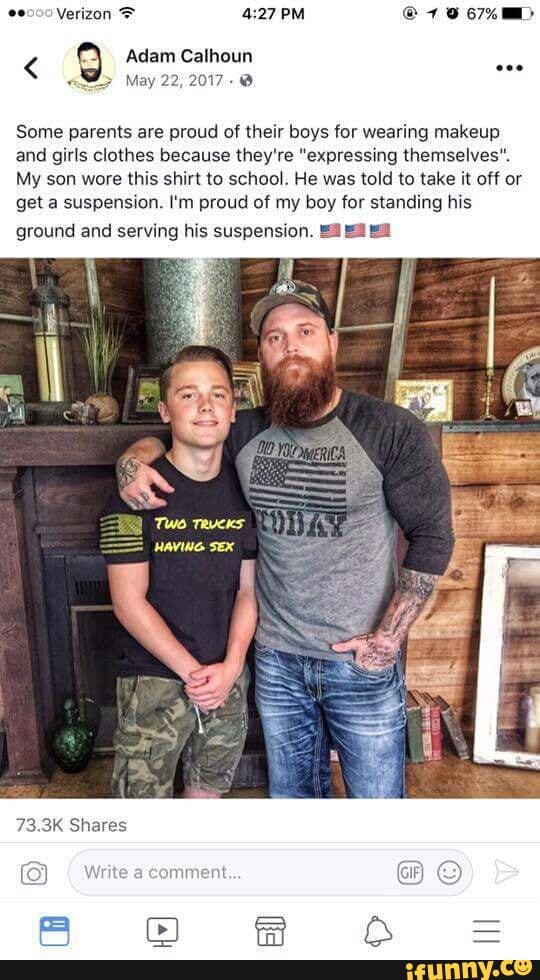Tap the back arrow chevron
540x980 pixels.
point(32,68)
